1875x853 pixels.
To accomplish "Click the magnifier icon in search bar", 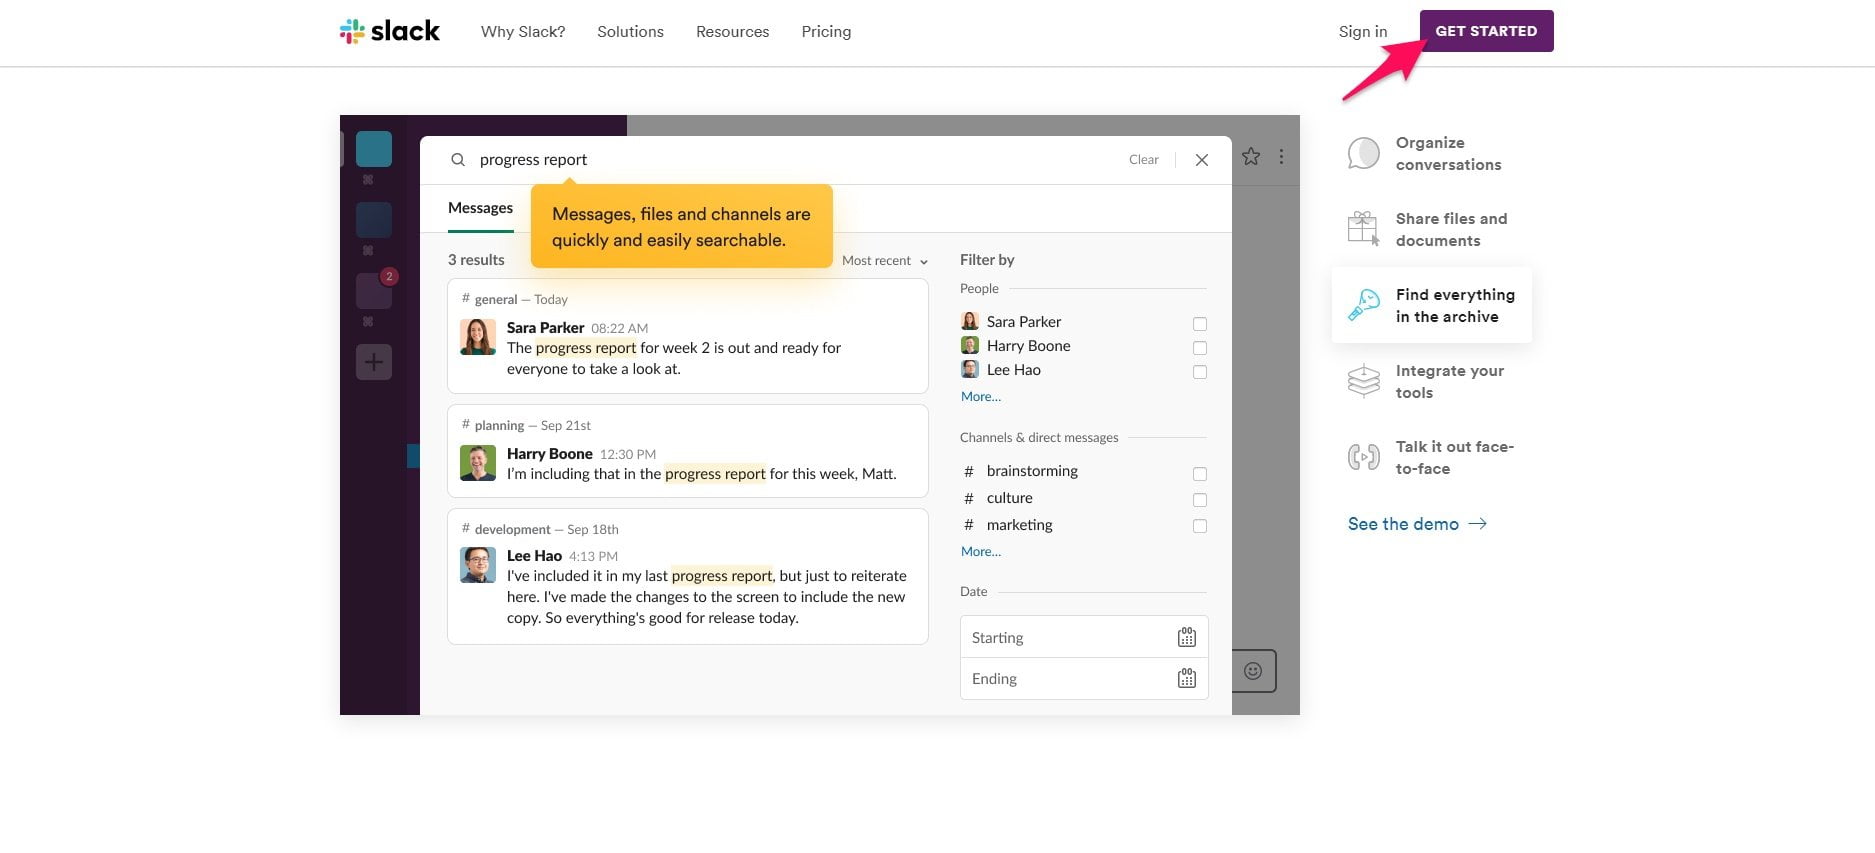I will (x=458, y=160).
